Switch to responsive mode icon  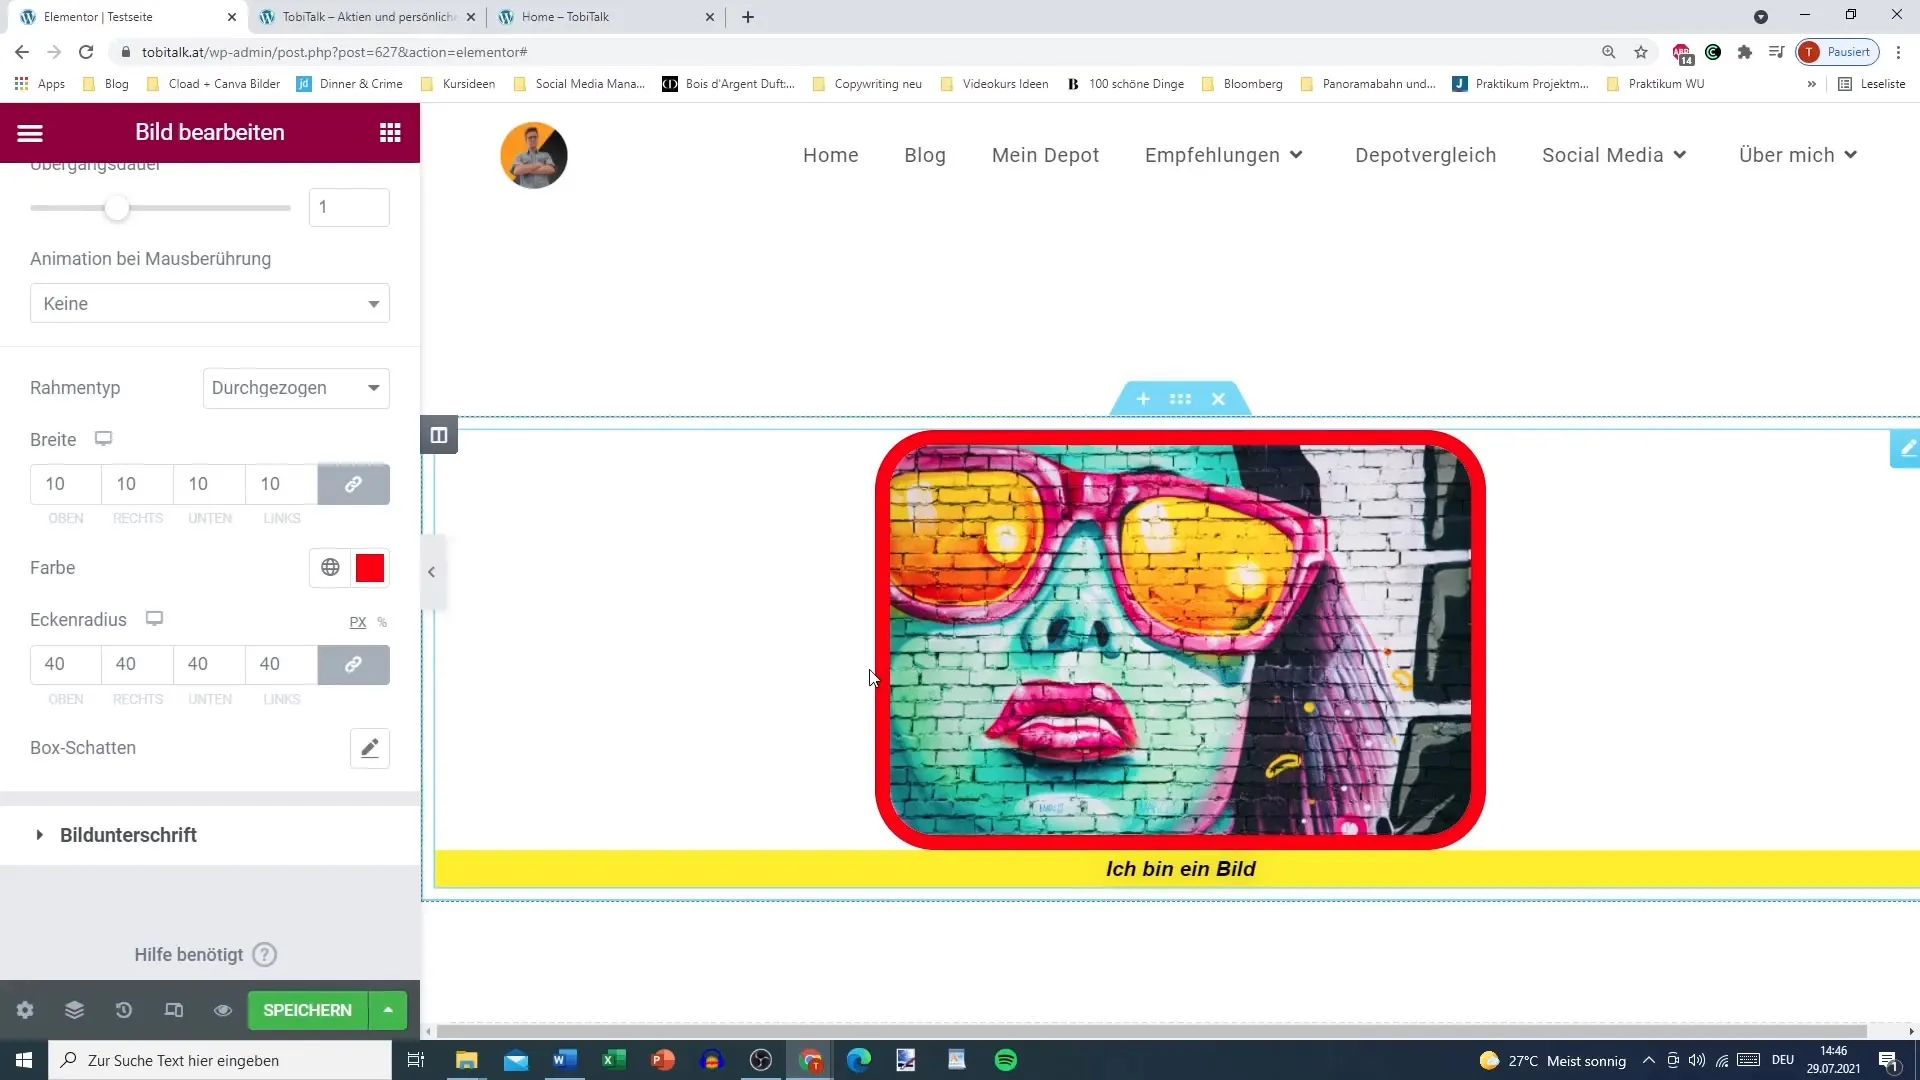pos(174,1010)
